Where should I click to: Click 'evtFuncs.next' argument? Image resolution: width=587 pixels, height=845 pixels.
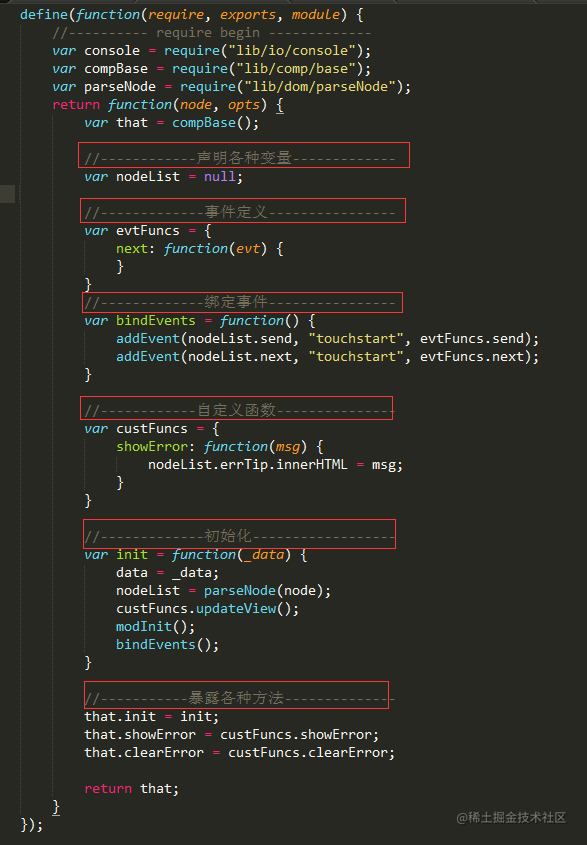click(x=472, y=357)
